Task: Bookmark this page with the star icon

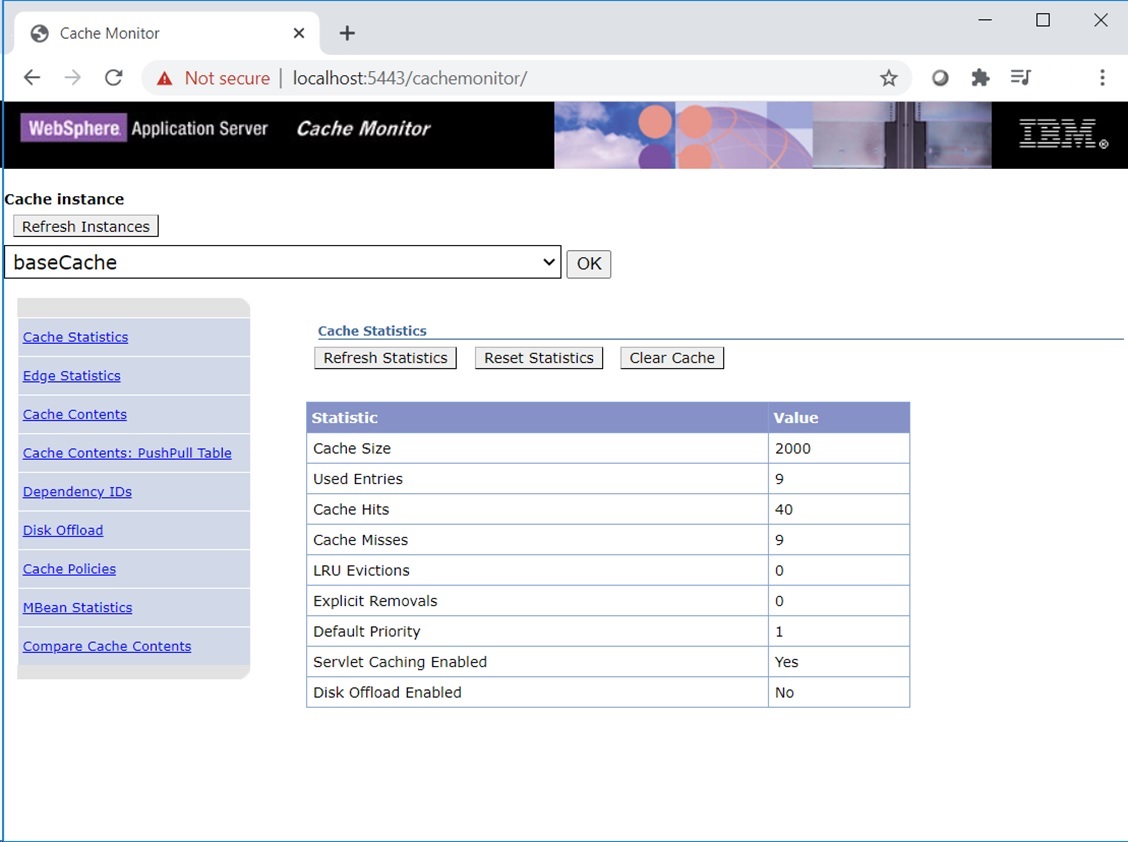Action: click(888, 78)
